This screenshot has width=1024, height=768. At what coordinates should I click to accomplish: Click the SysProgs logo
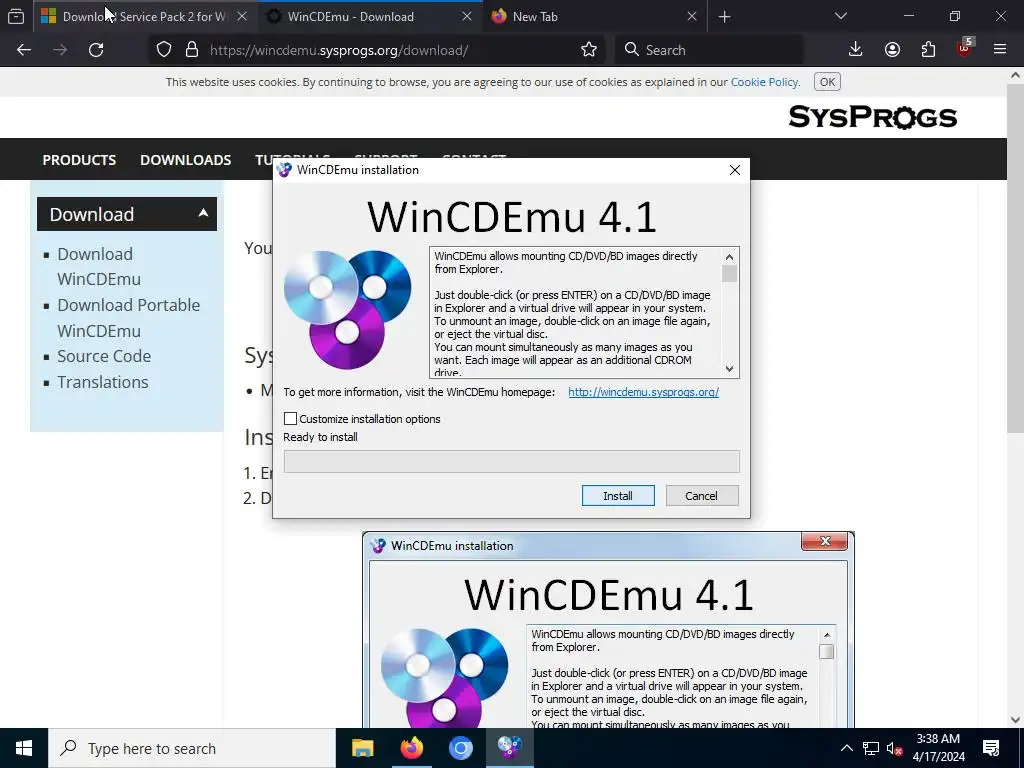(872, 118)
